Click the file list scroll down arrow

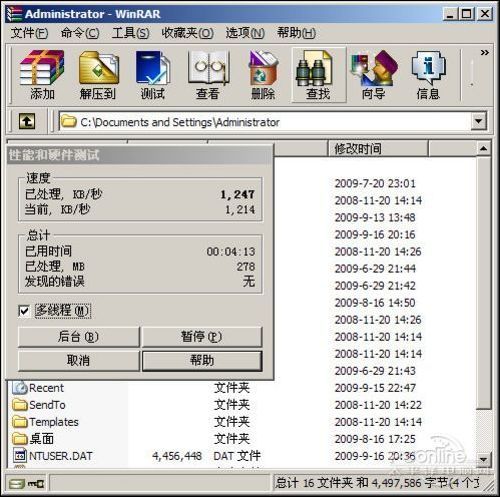(x=483, y=460)
